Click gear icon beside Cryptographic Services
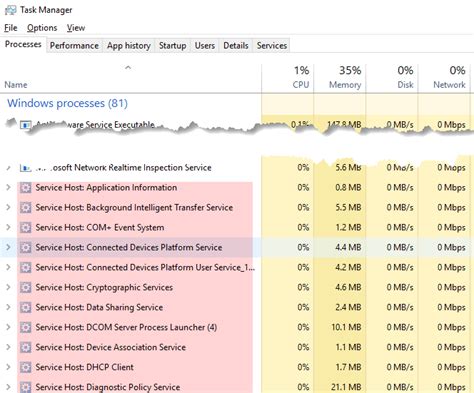This screenshot has height=393, width=474. [x=25, y=288]
